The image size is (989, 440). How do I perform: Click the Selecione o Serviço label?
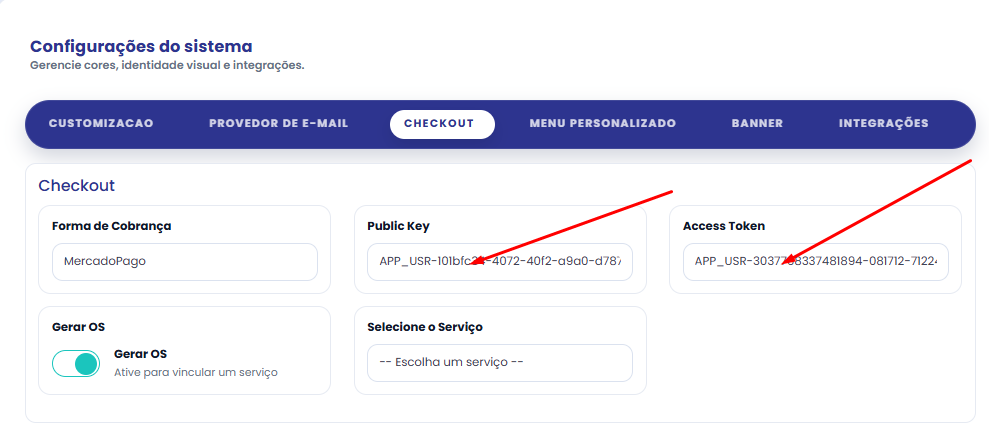click(x=424, y=327)
